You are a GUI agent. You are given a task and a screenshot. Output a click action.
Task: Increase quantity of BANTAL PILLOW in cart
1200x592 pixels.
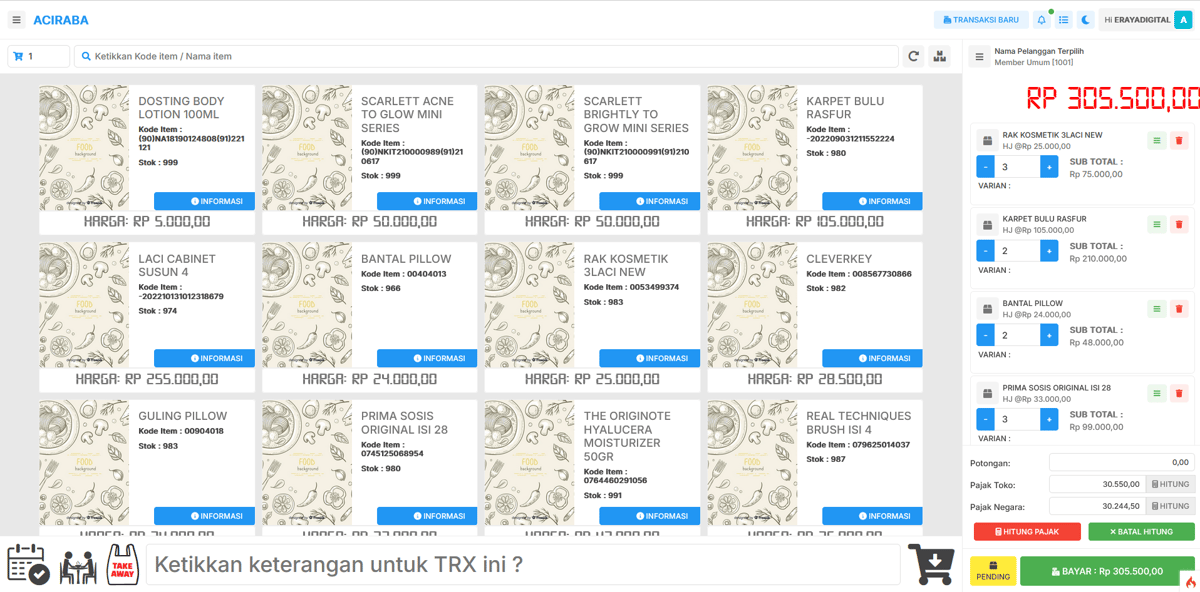[x=1049, y=335]
